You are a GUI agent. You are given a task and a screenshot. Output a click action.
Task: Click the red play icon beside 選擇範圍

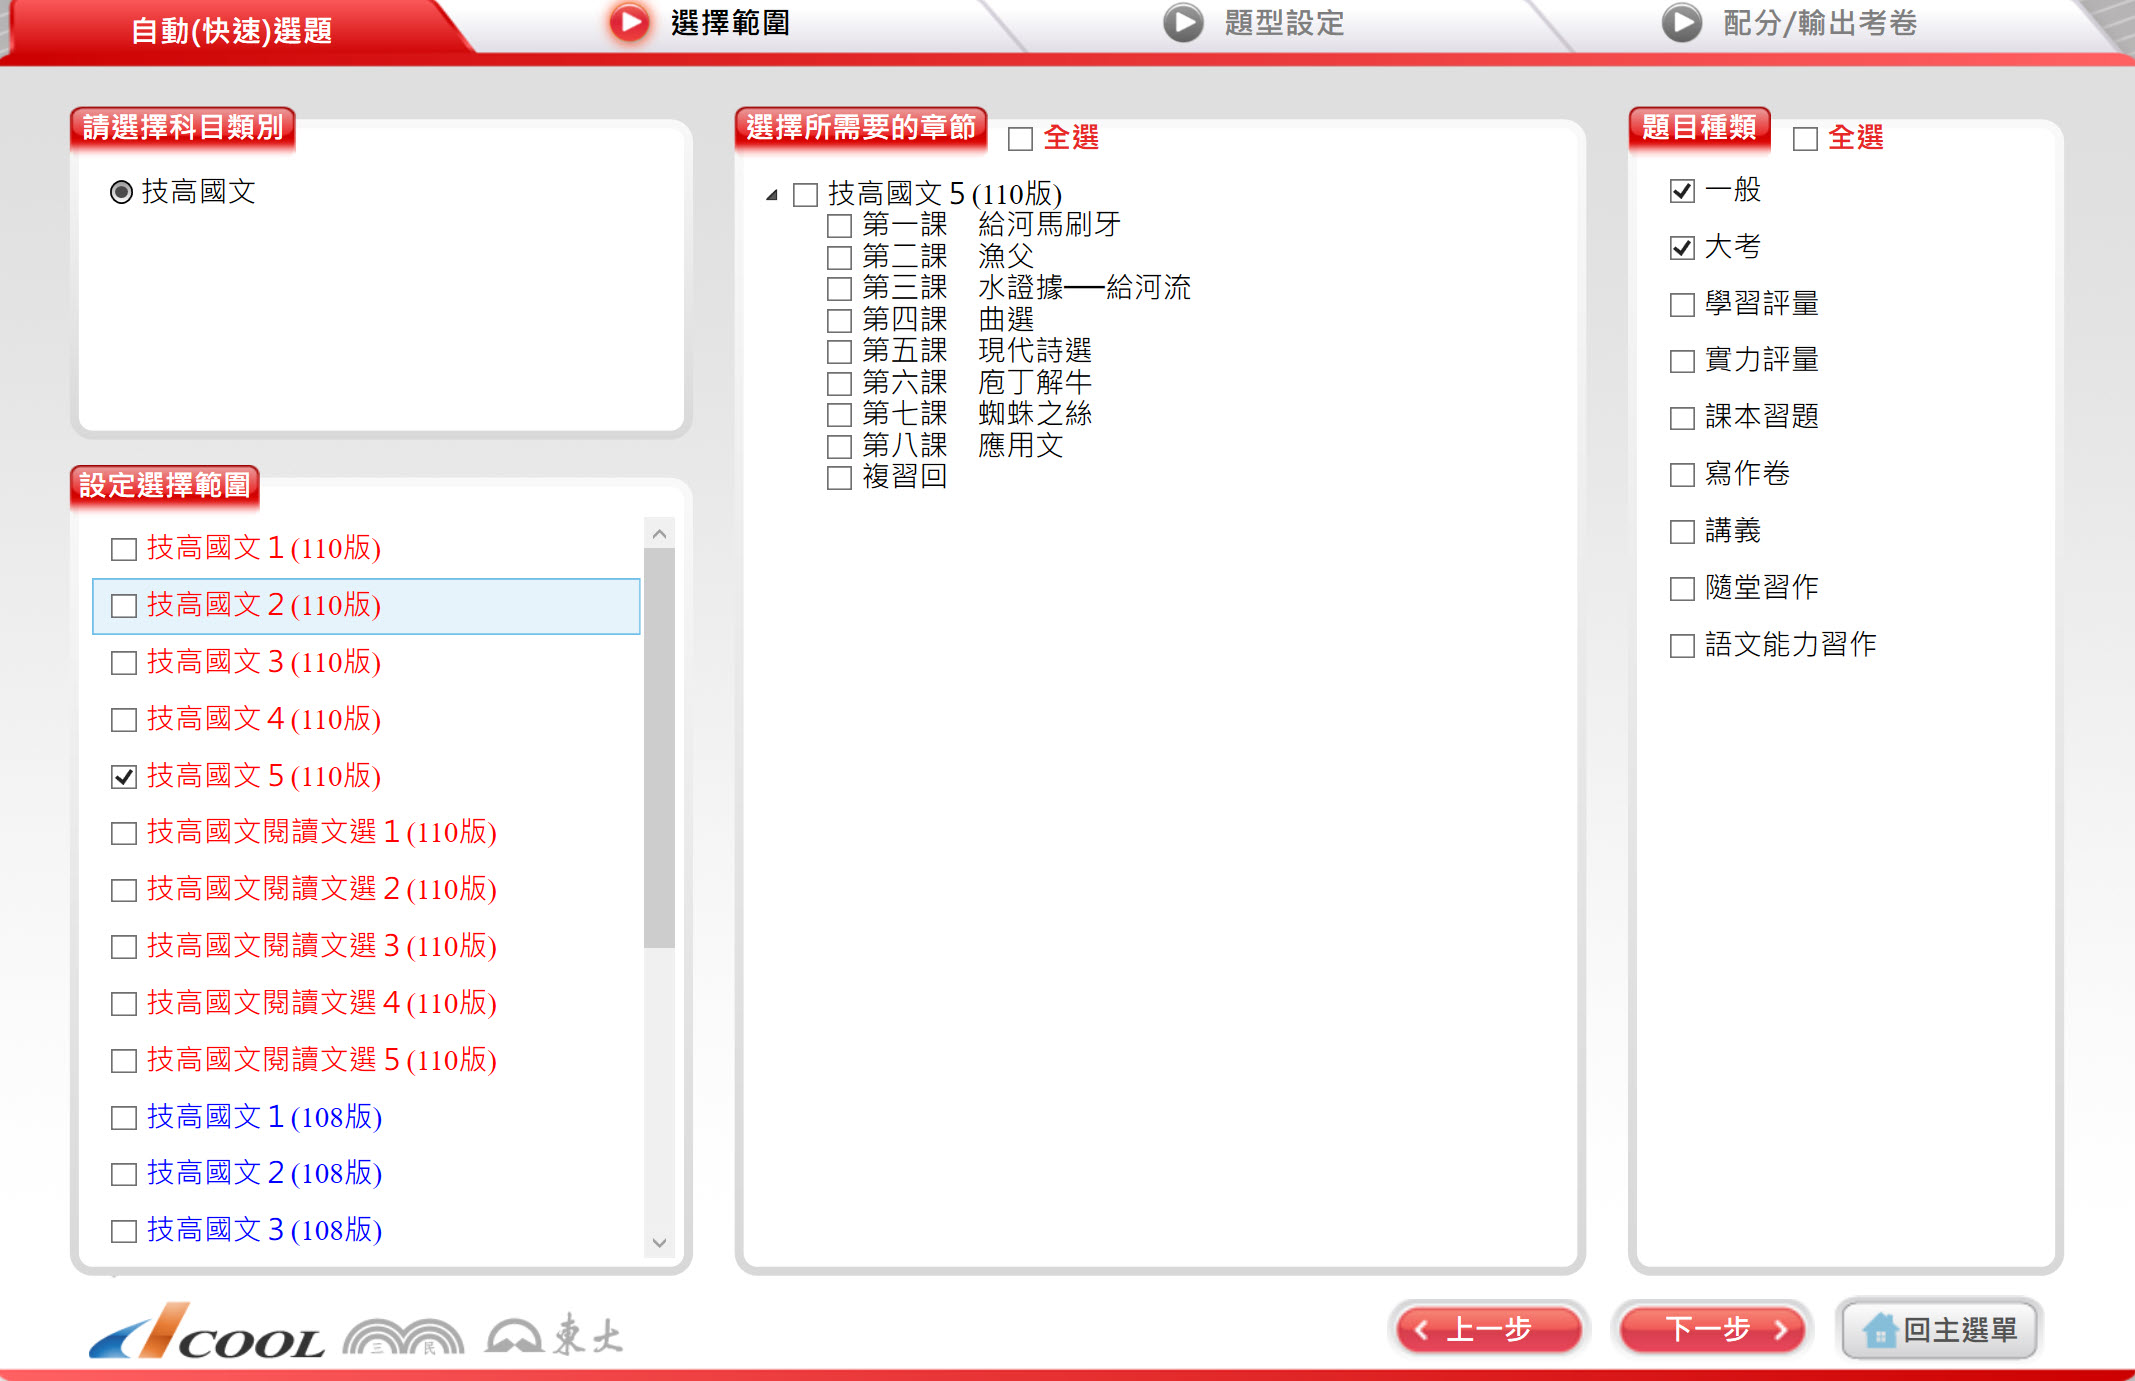tap(629, 22)
